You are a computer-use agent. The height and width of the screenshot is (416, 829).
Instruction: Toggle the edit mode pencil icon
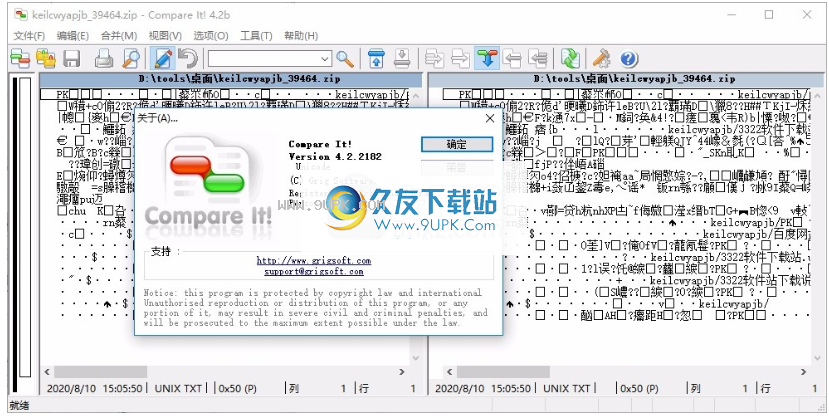[x=163, y=59]
